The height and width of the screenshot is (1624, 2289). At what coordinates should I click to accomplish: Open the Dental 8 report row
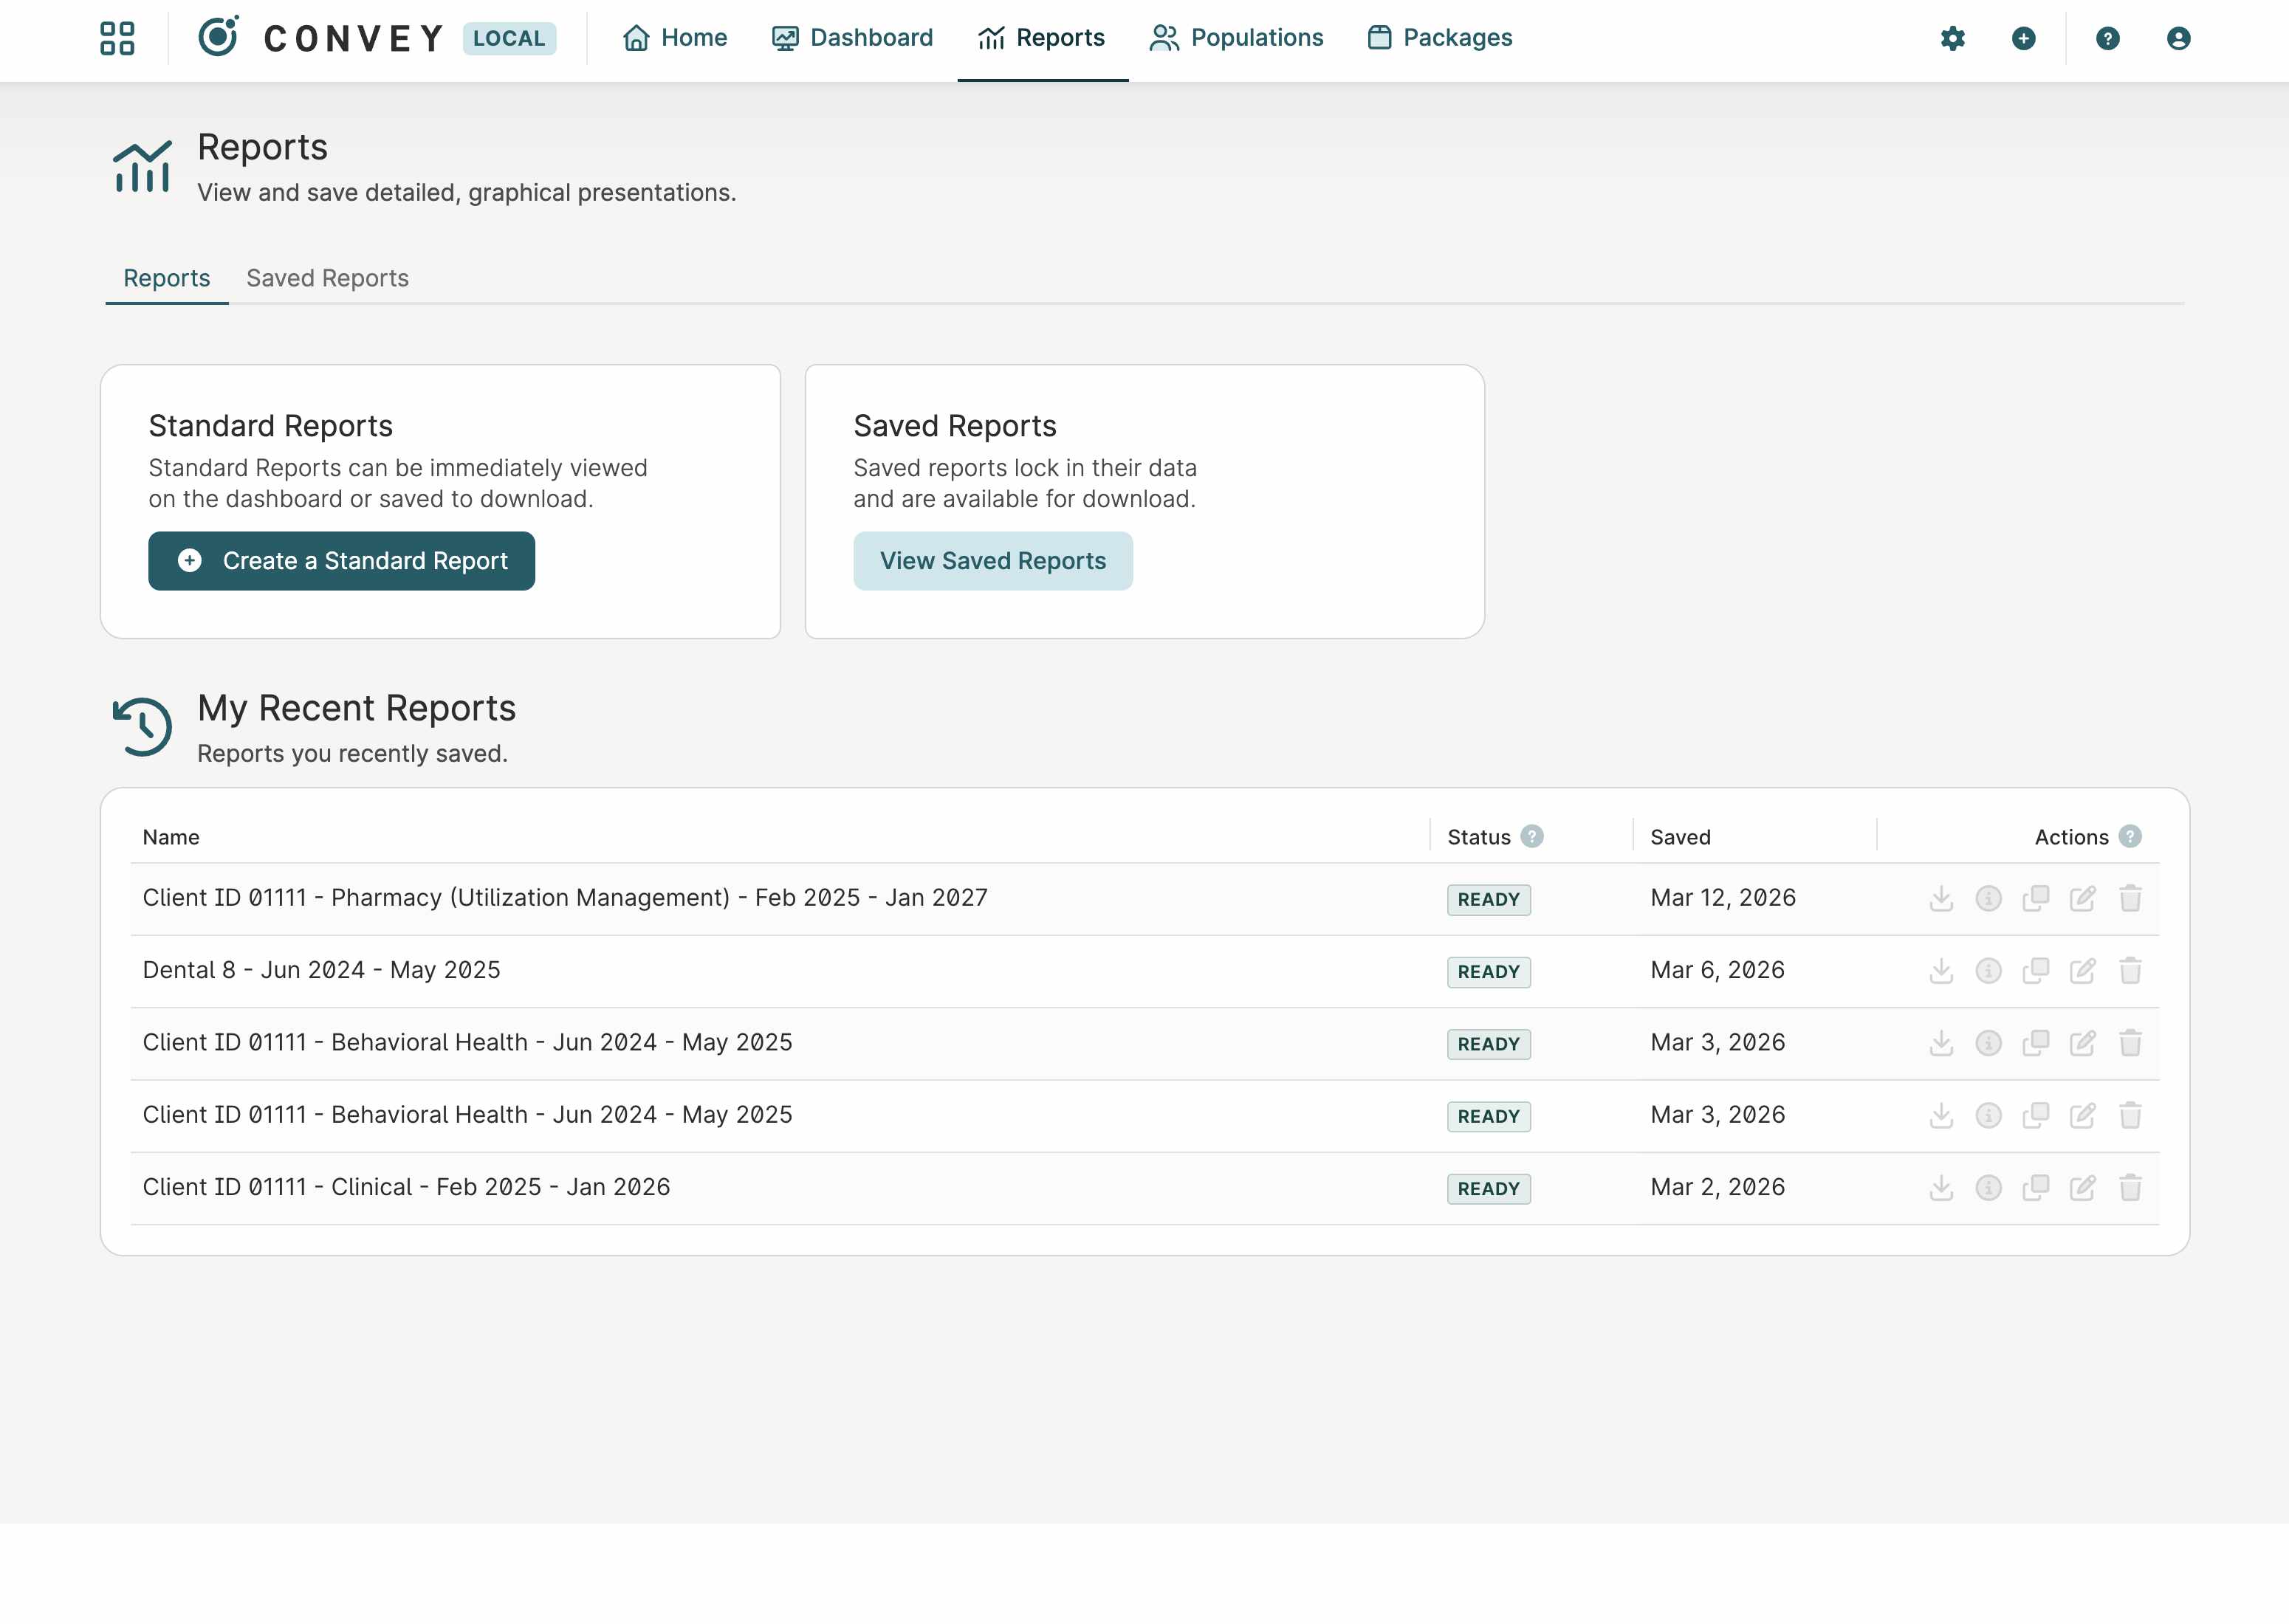(x=321, y=970)
